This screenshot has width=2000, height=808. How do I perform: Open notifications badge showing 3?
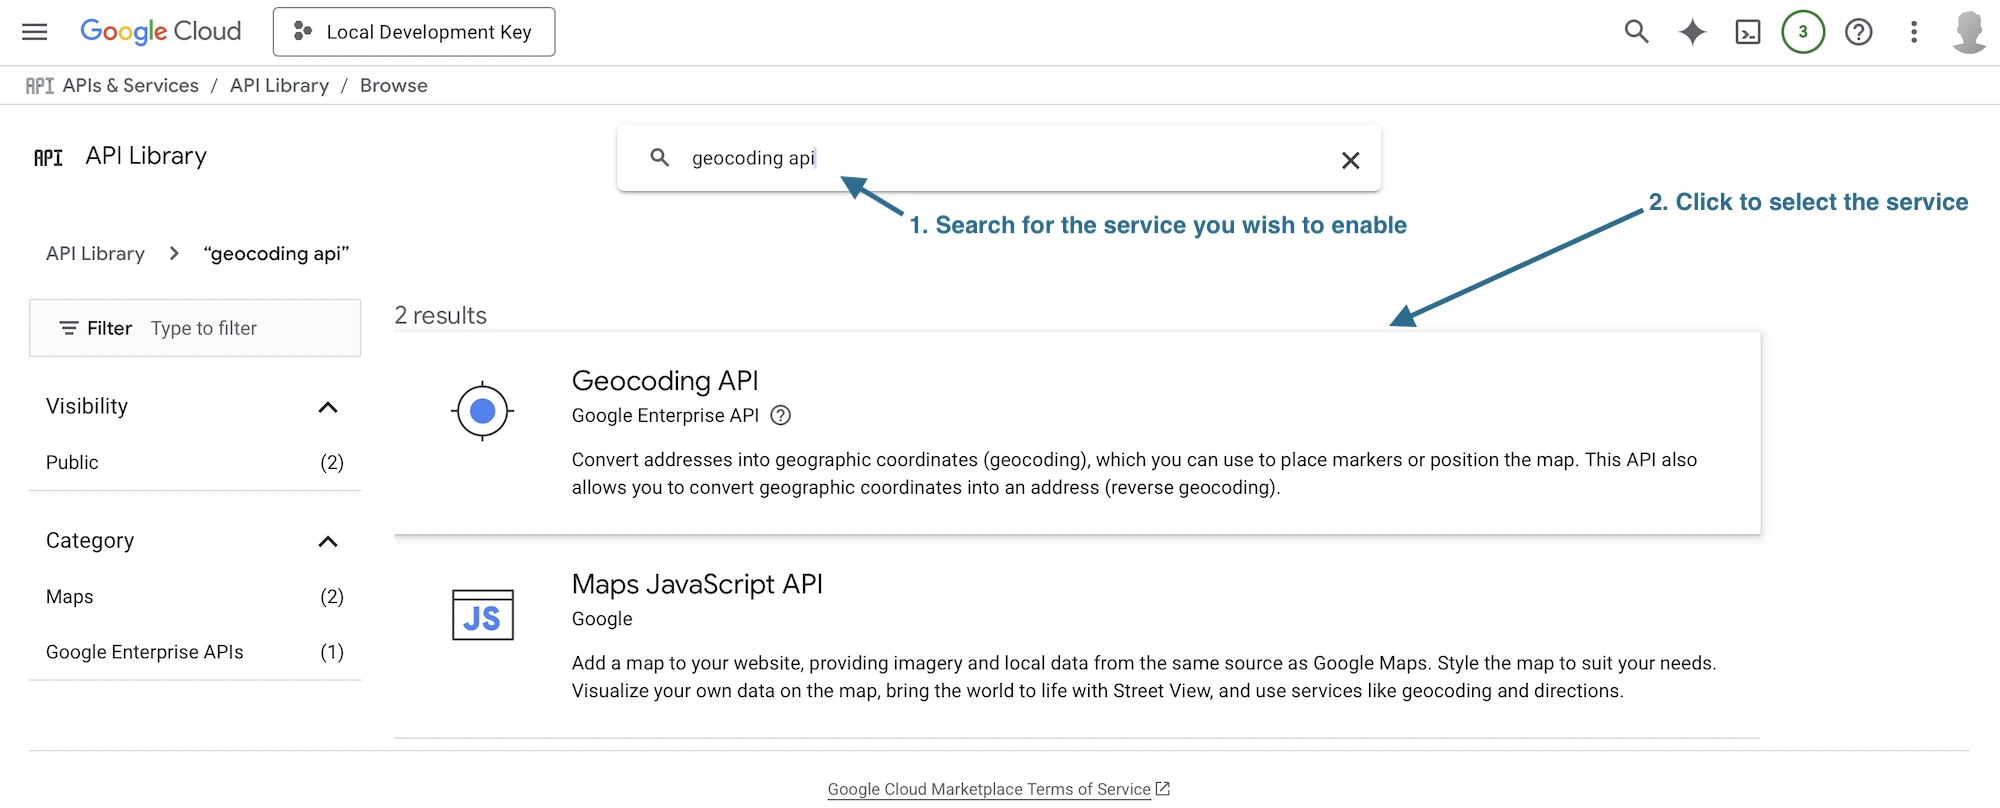[1802, 32]
